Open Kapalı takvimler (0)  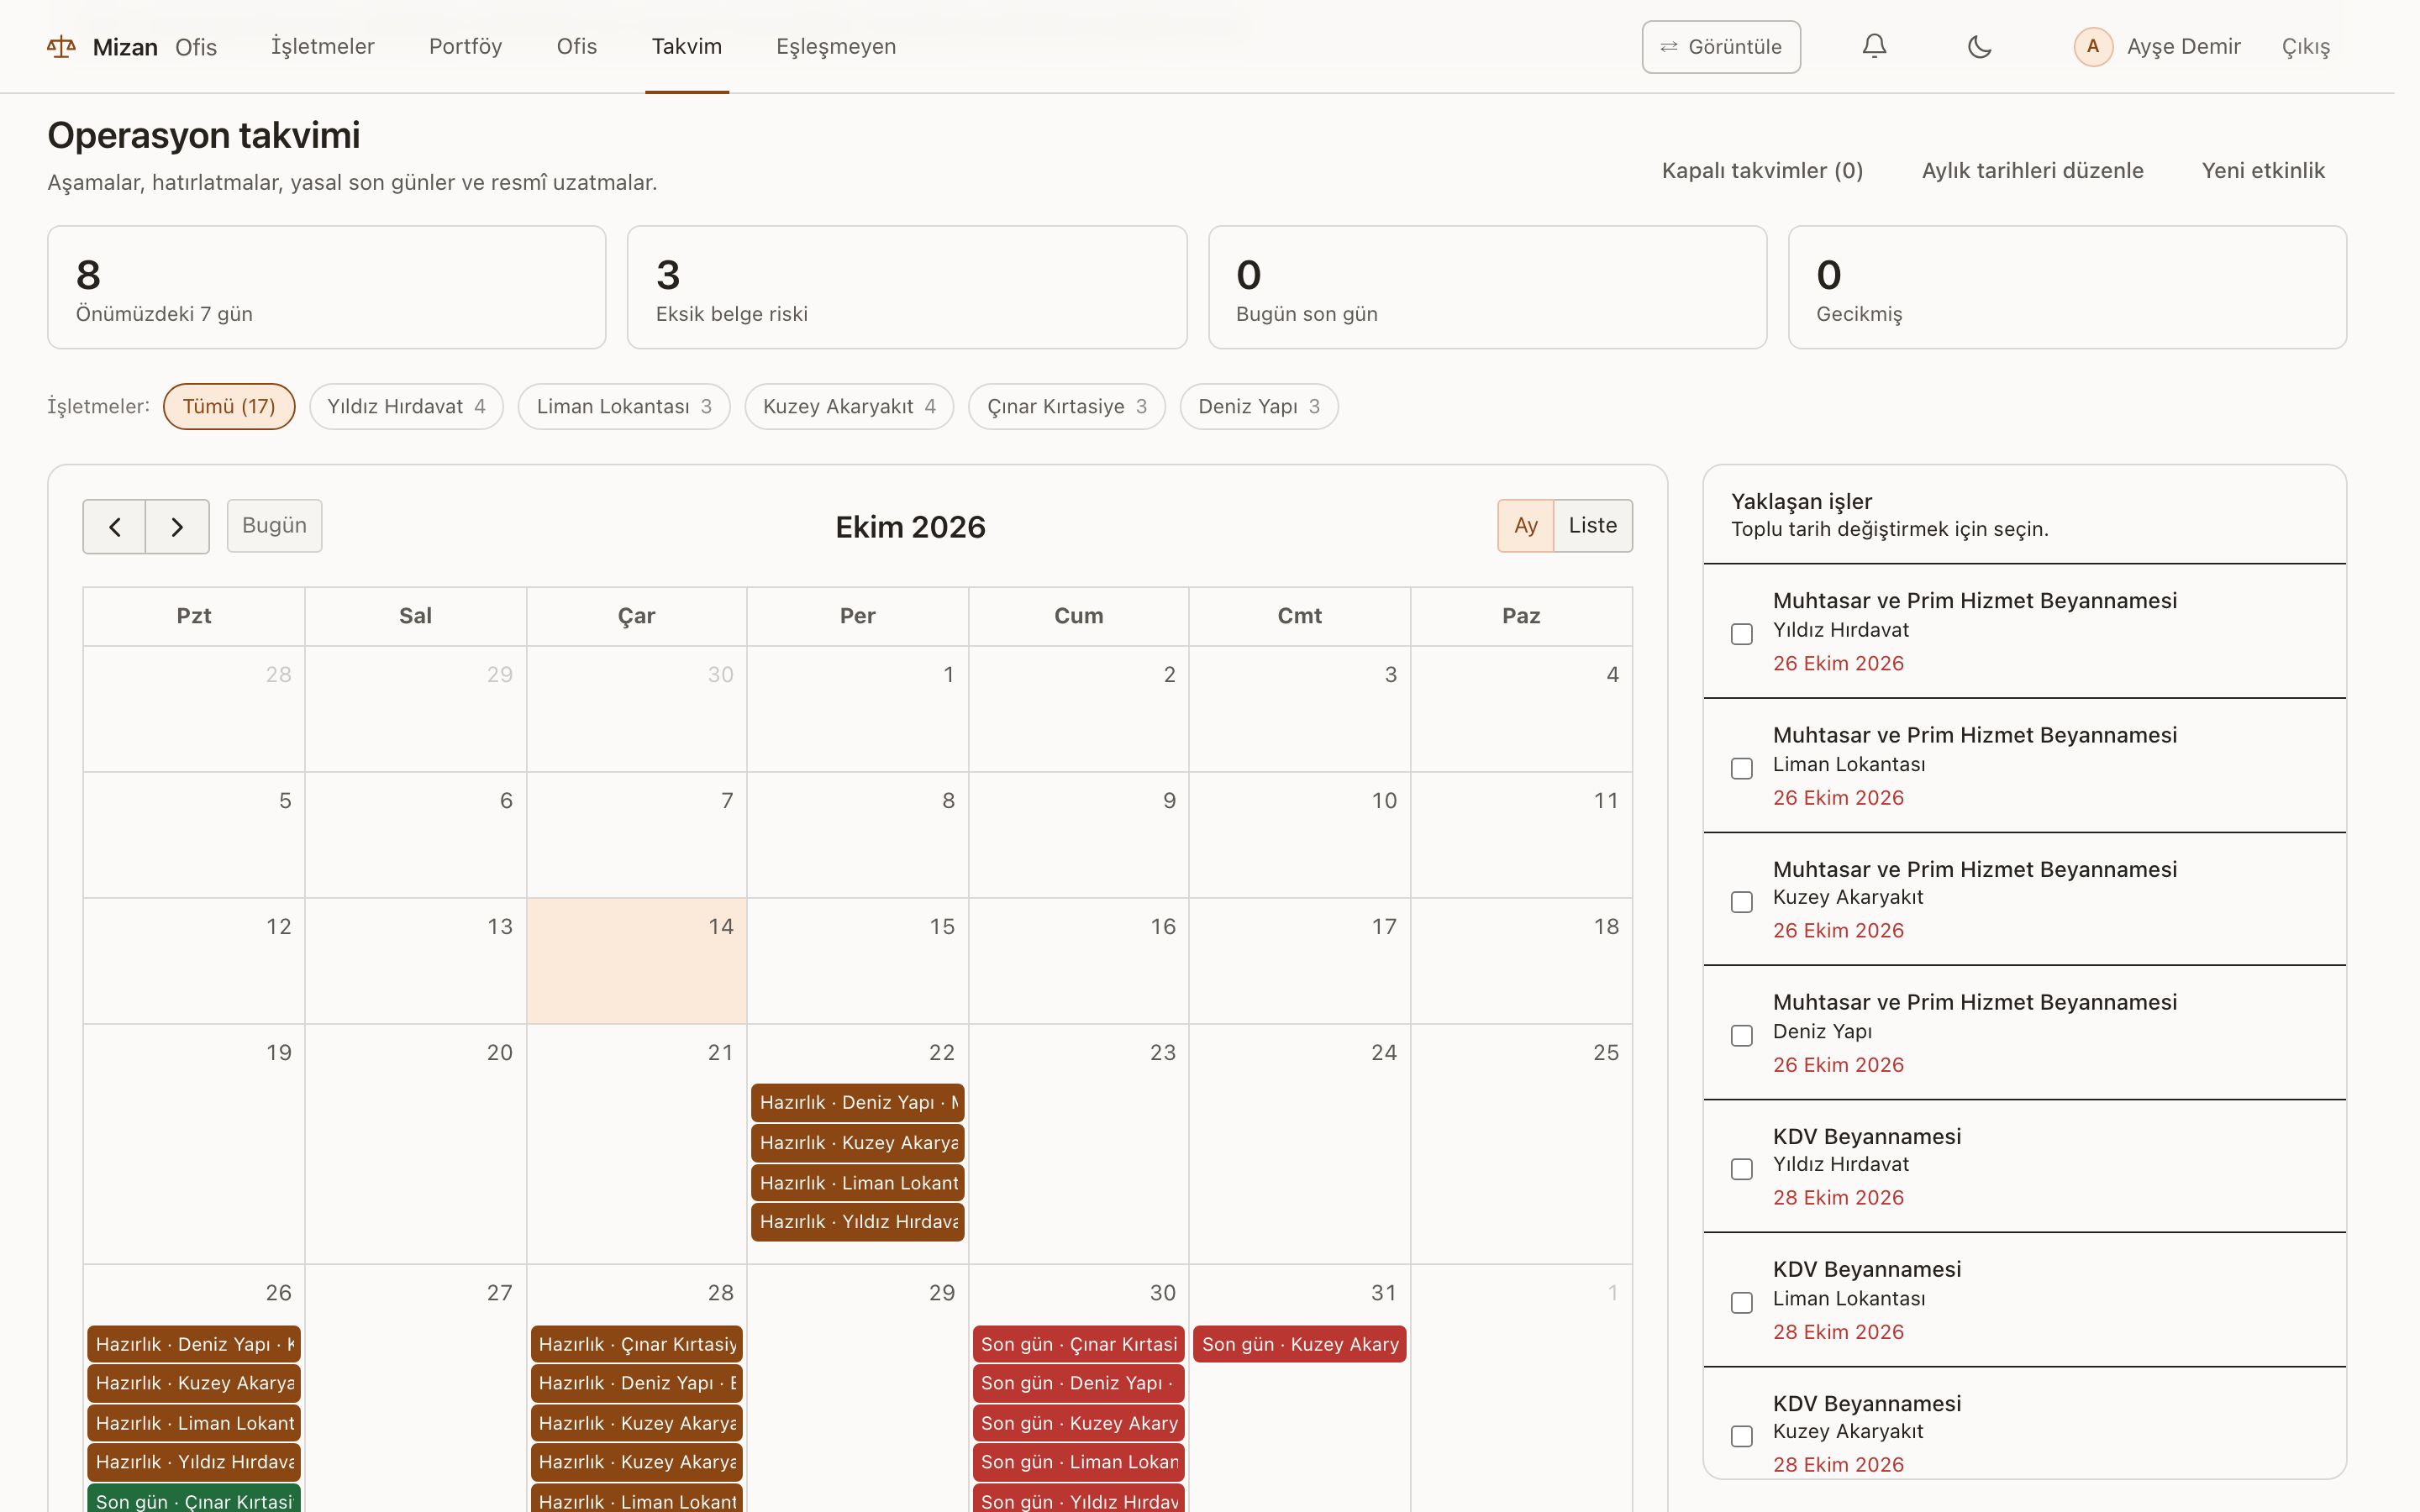coord(1762,171)
